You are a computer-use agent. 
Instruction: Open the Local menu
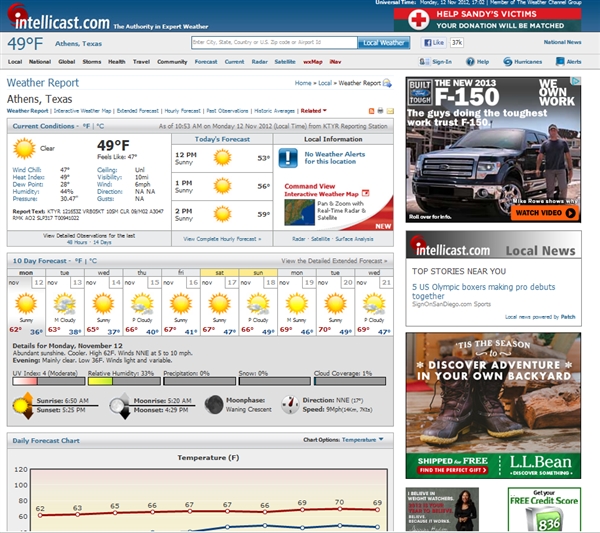click(x=15, y=62)
